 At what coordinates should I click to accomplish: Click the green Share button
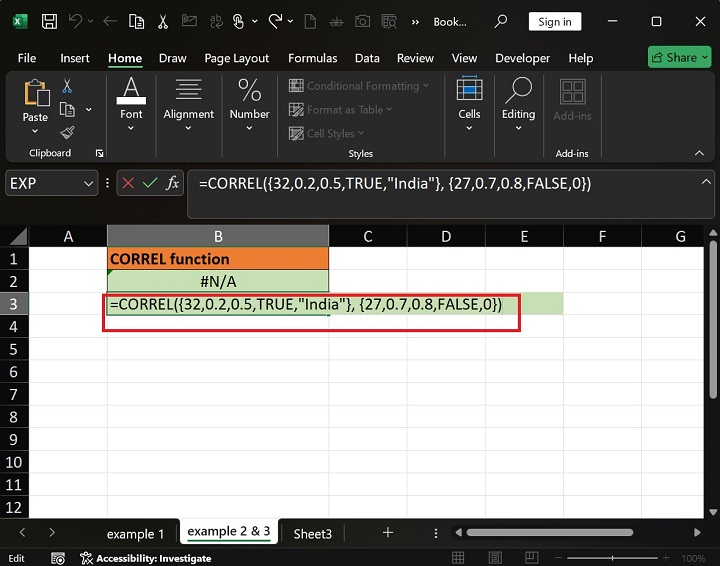tap(680, 57)
